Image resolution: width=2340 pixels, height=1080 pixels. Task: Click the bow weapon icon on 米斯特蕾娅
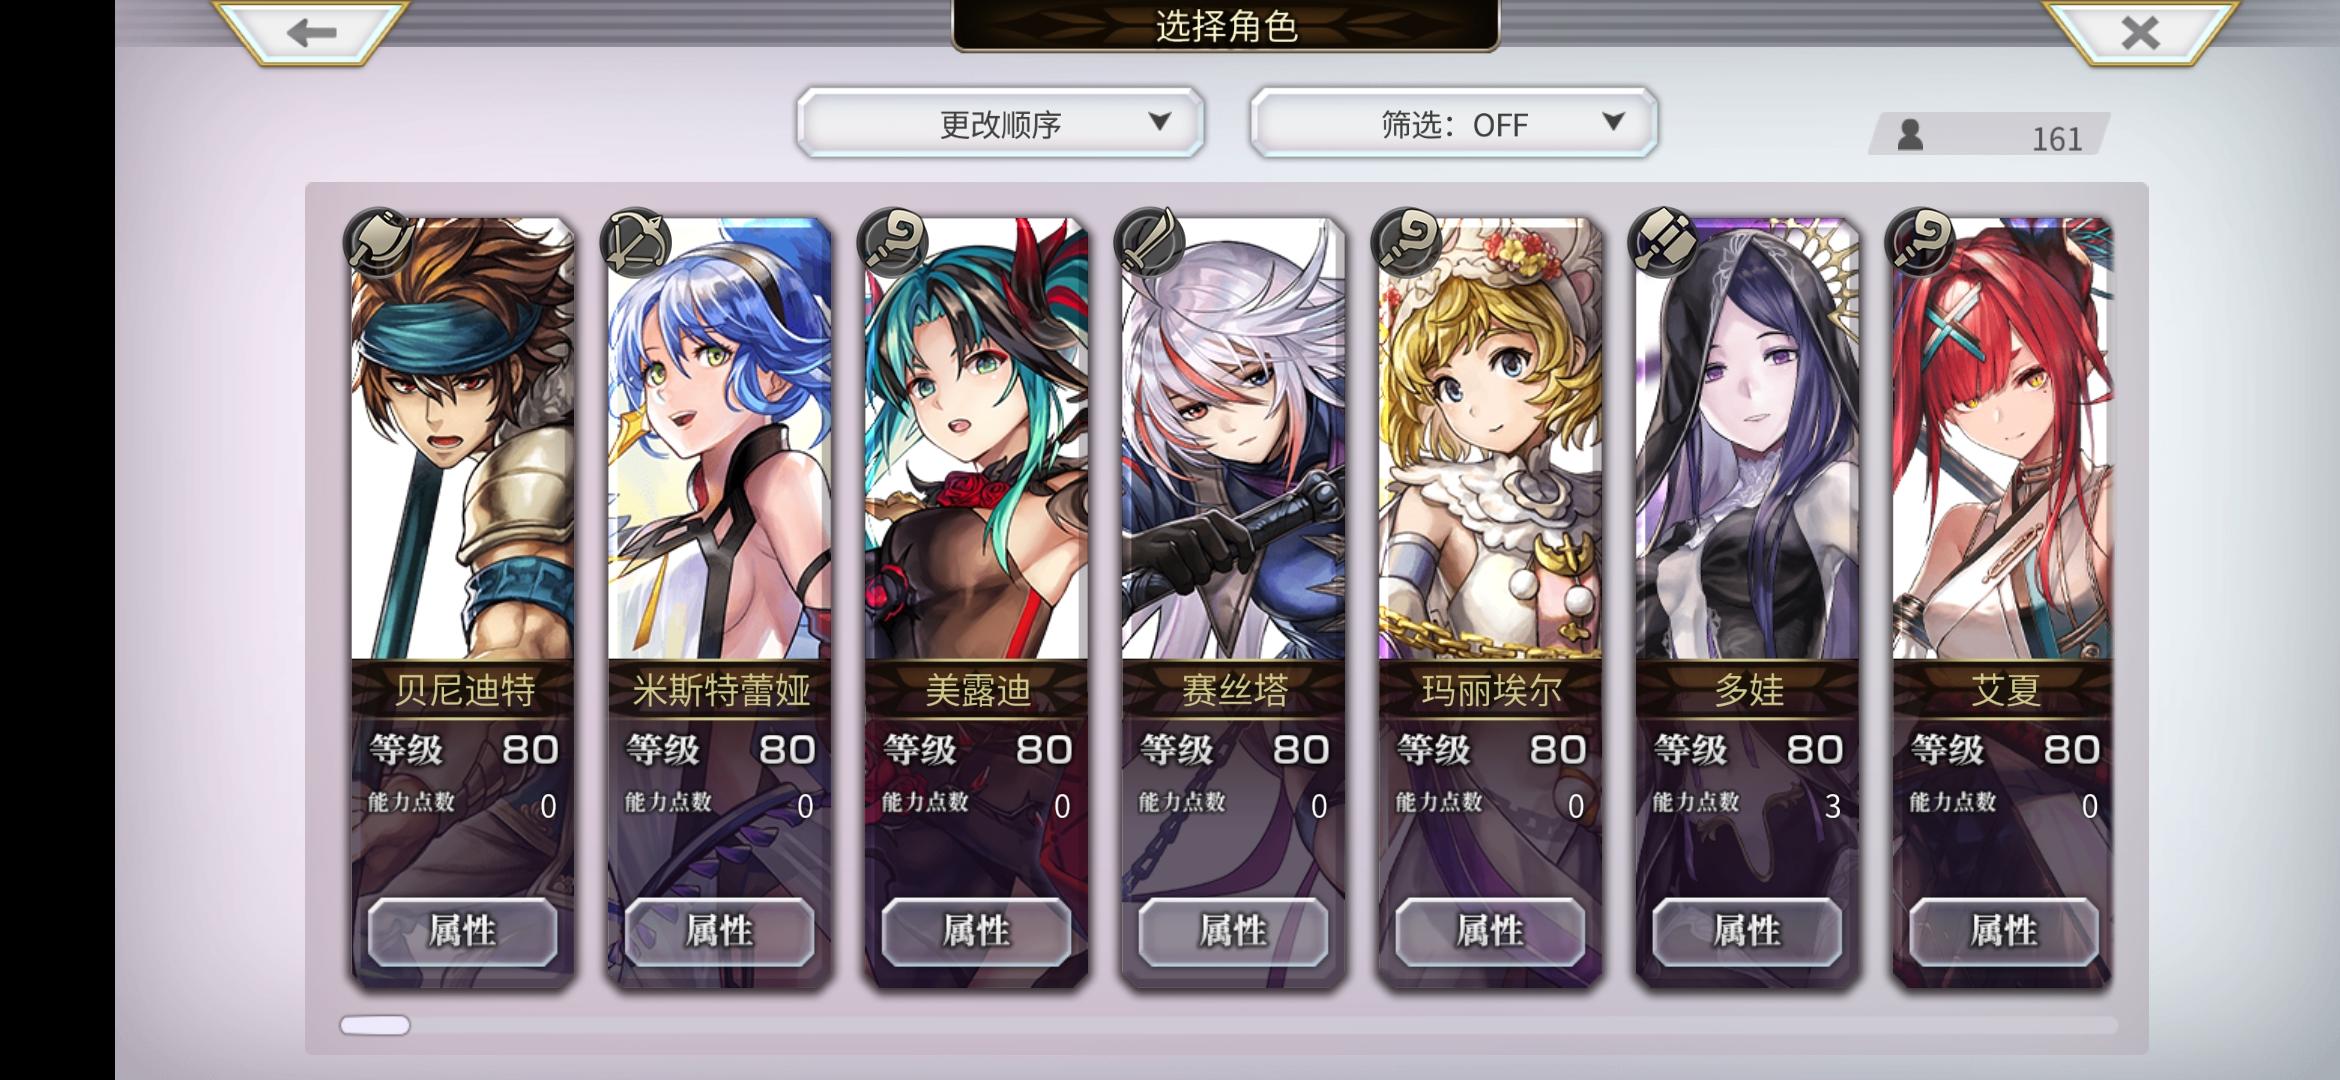[634, 243]
